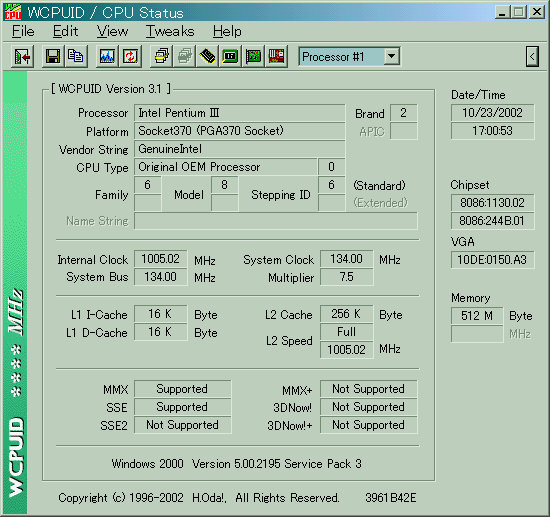Click the grayed-out stacked windows icon
550x517 pixels.
click(x=185, y=56)
